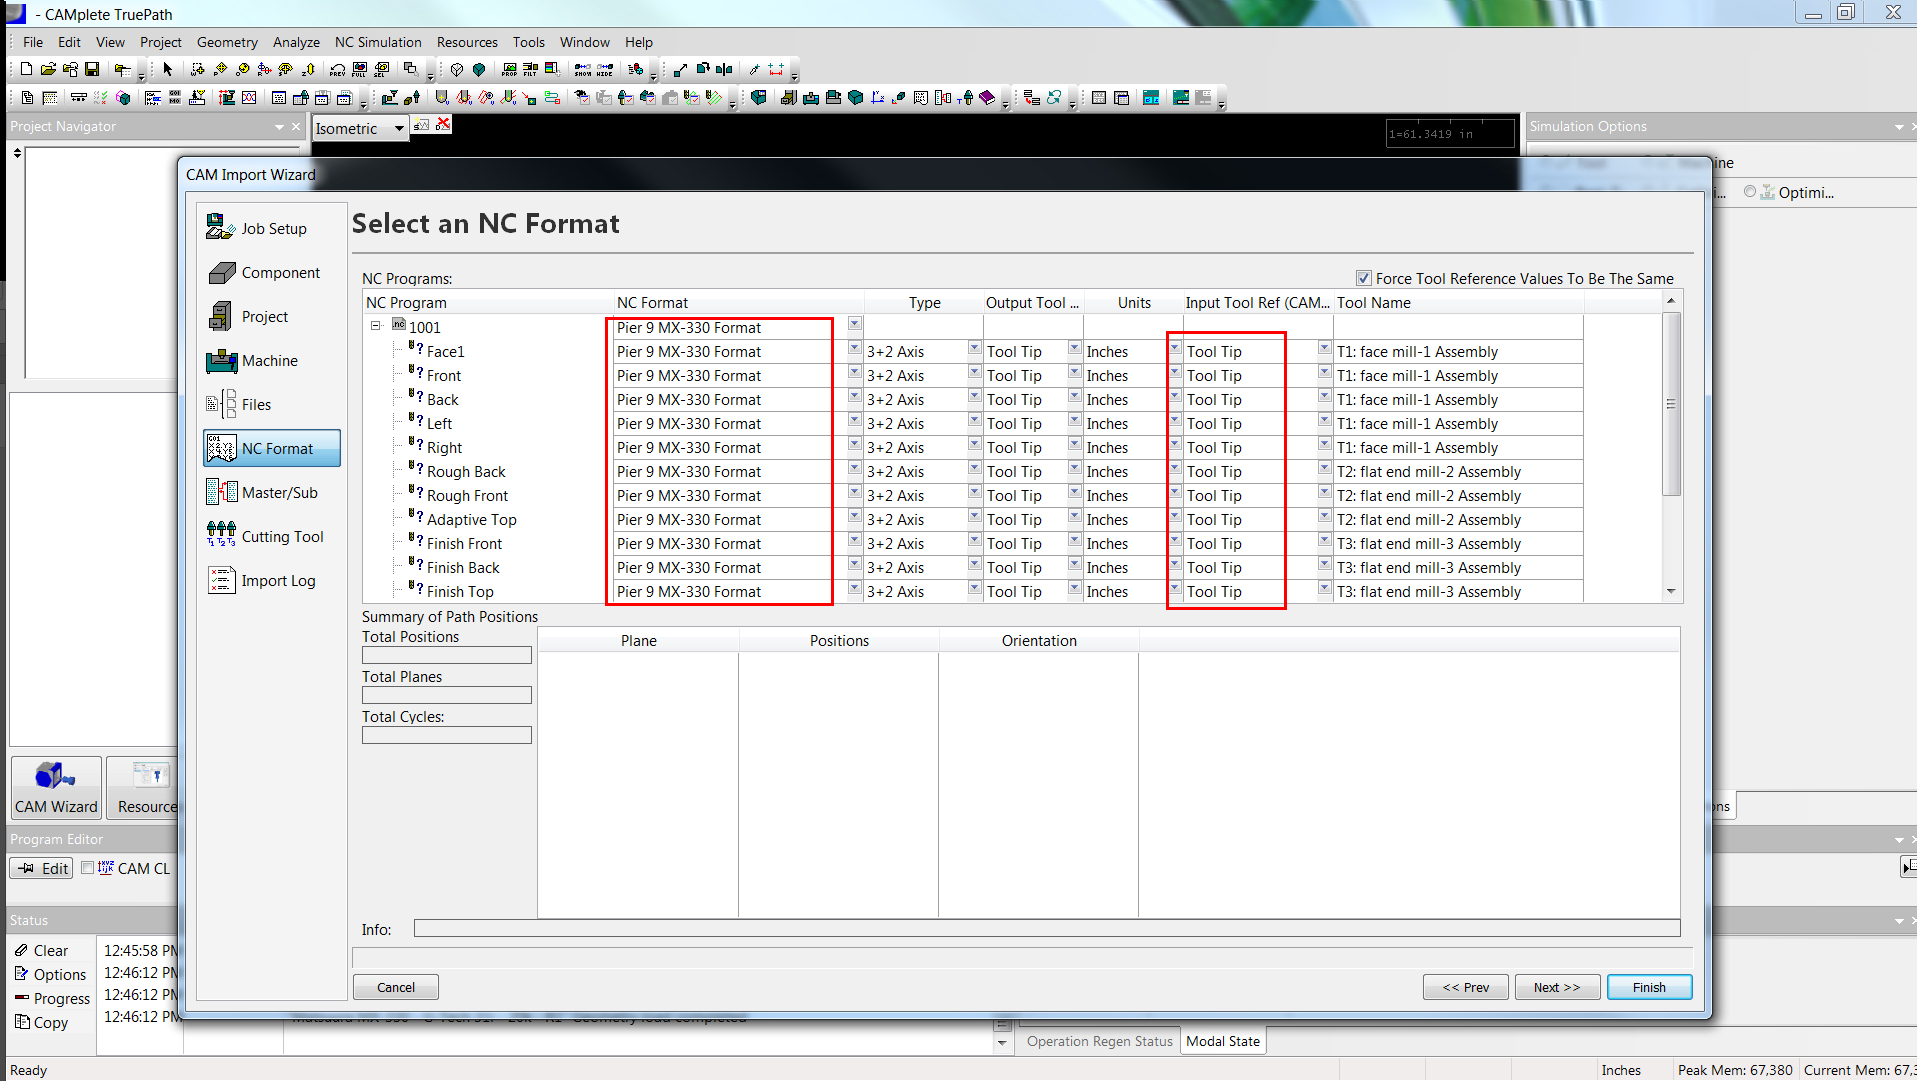Viewport: 1917px width, 1081px height.
Task: Collapse the 1001 NC program tree node
Action: pos(376,326)
